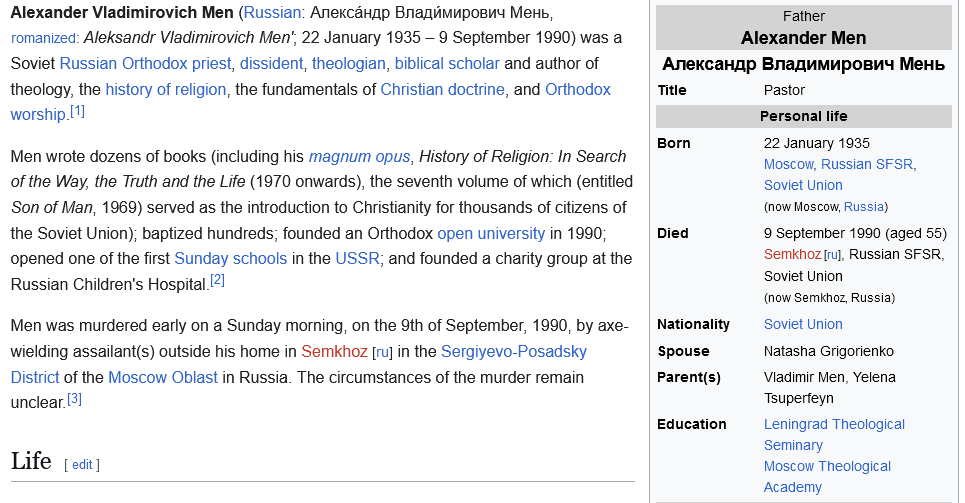Viewport: 965px width, 503px height.
Task: Click the Cyrillic name Александр Владимирович Мень in infobox
Action: coord(803,64)
